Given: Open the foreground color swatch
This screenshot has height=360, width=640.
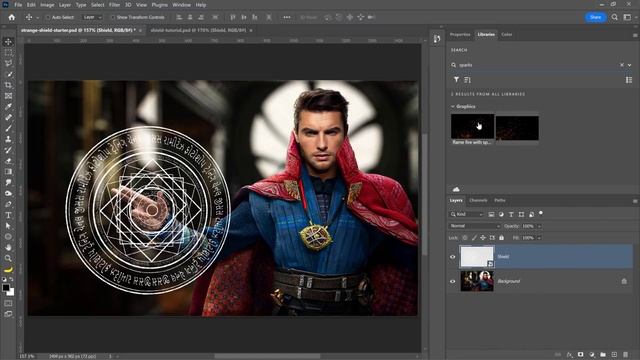Looking at the screenshot, I should coord(6,288).
